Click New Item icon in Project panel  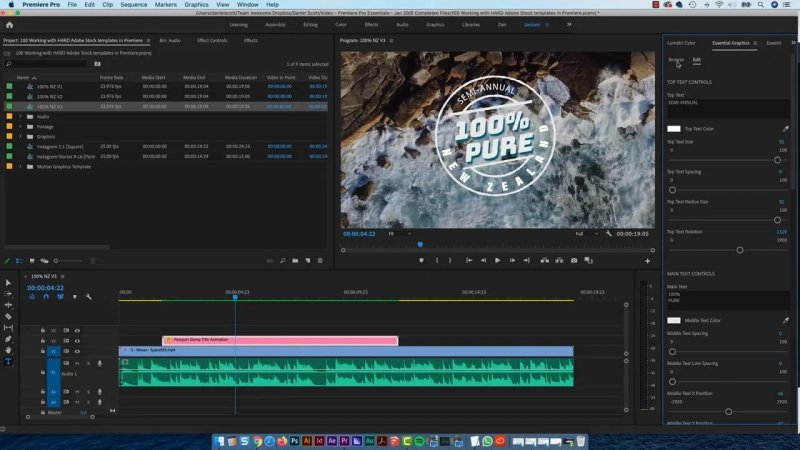point(308,261)
